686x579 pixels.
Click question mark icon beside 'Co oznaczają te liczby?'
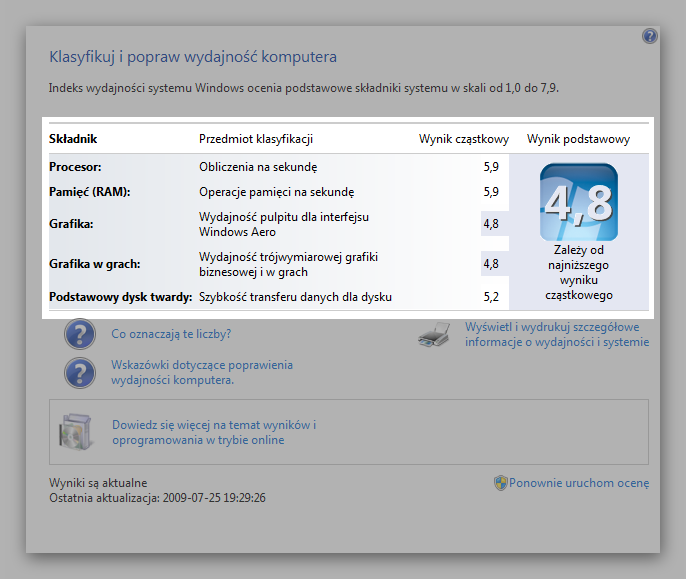click(x=80, y=334)
